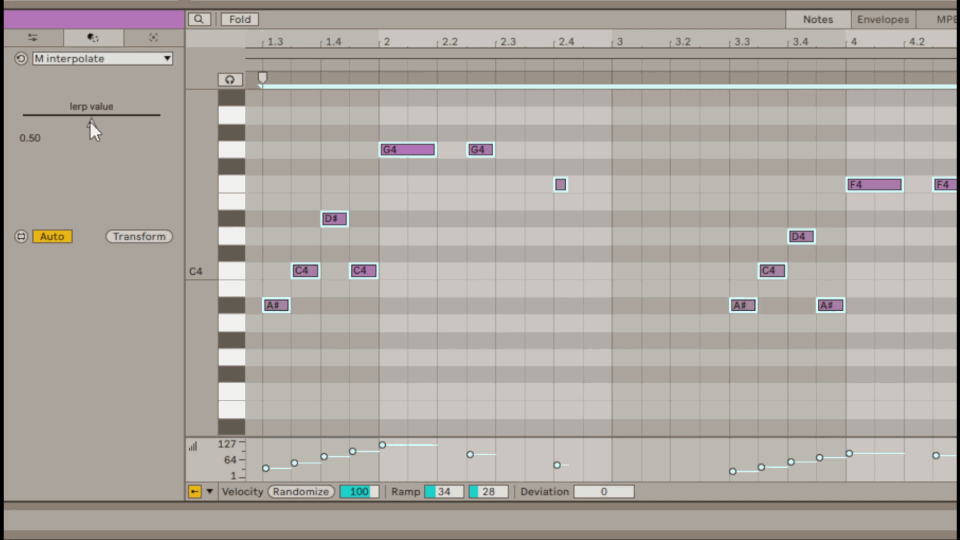
Task: Click the lerp value slider
Action: coord(91,116)
